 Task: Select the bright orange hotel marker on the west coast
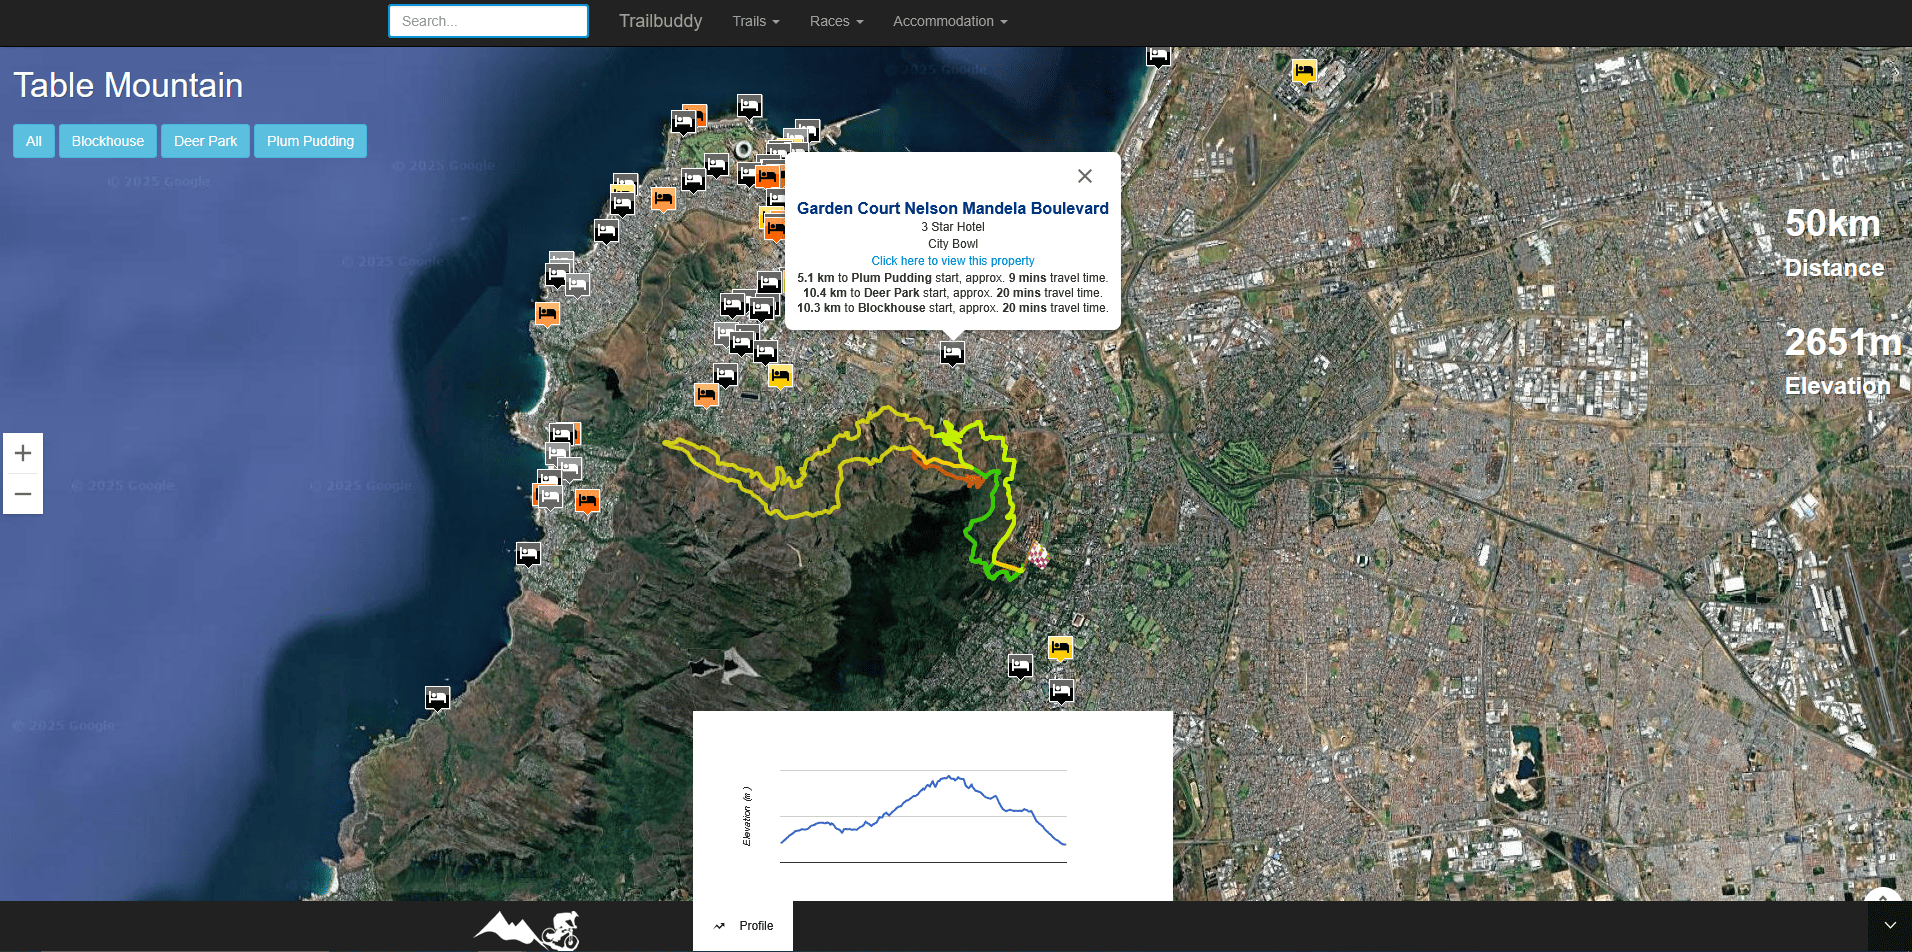click(587, 500)
